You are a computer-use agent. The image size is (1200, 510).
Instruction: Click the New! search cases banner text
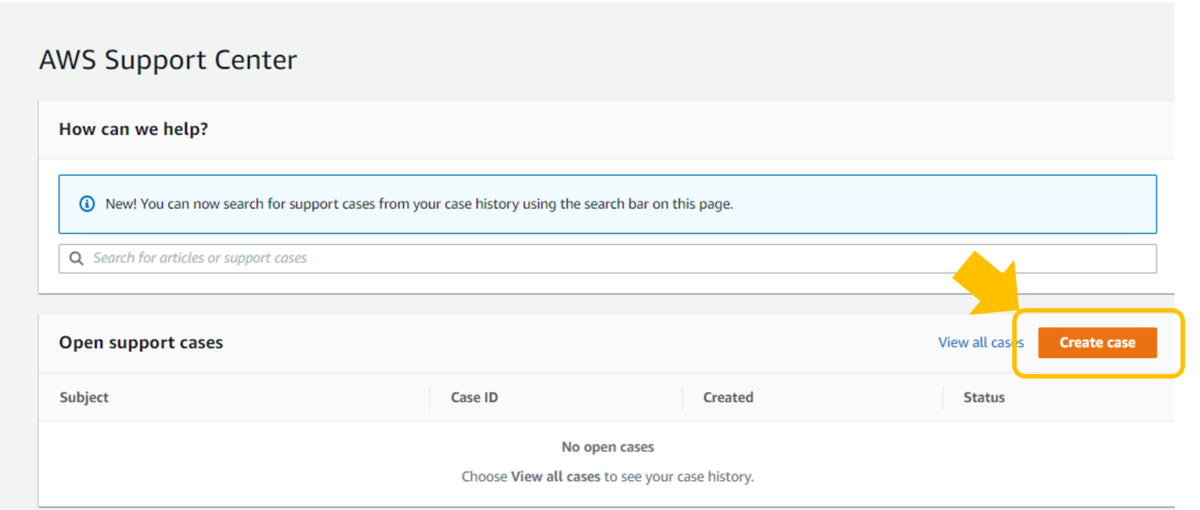coord(419,204)
